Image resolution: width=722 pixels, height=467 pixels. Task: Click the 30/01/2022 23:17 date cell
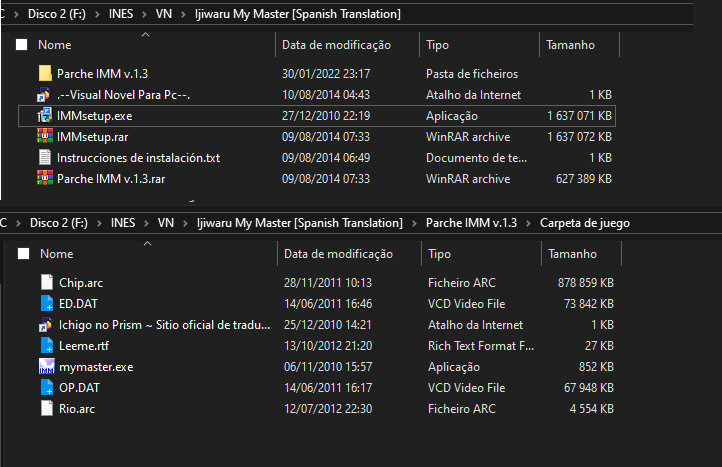point(326,74)
